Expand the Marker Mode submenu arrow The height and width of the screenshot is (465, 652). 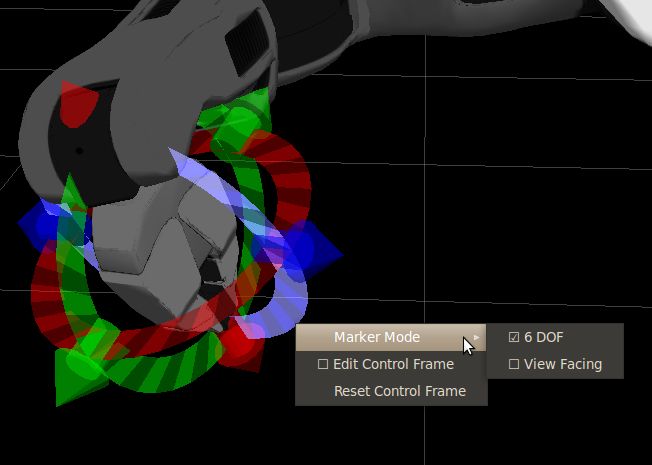pos(477,338)
